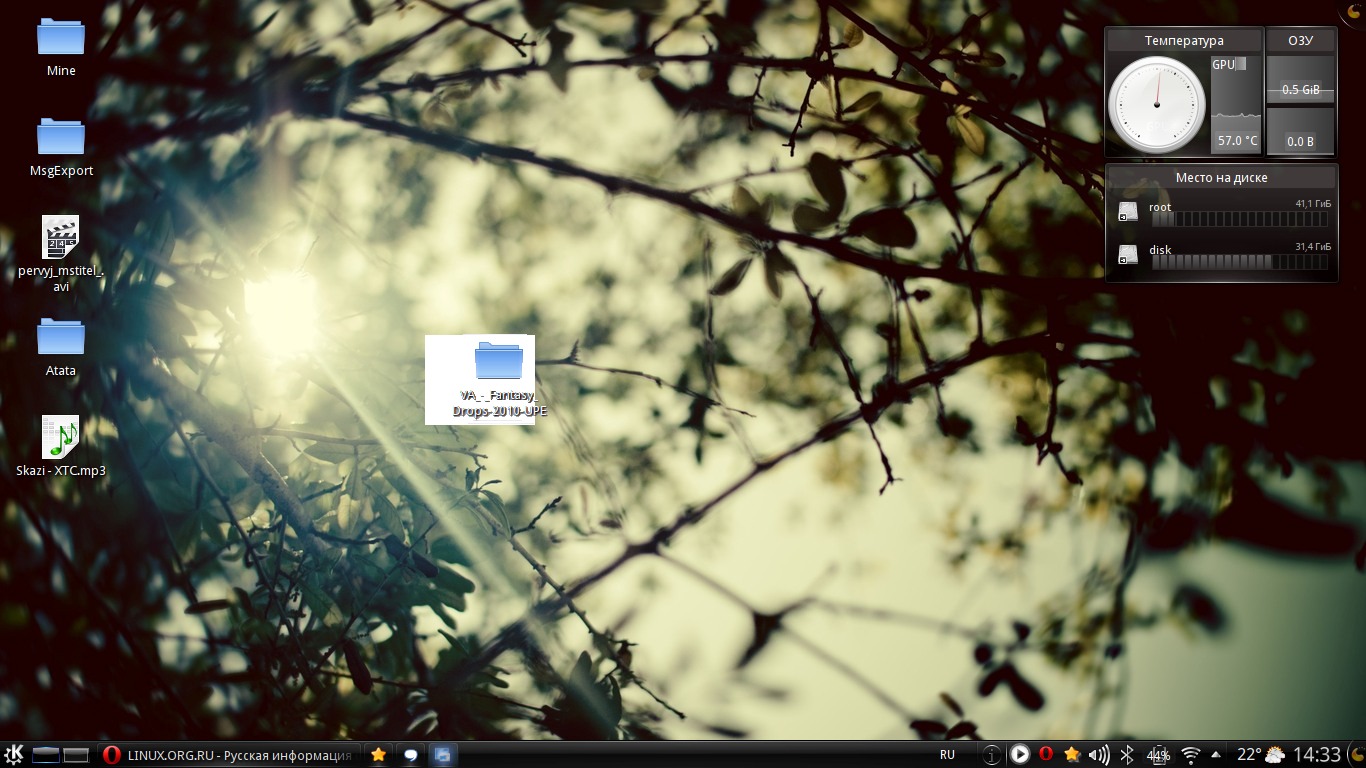The width and height of the screenshot is (1366, 768).
Task: Toggle the RU keyboard layout indicator
Action: click(947, 755)
